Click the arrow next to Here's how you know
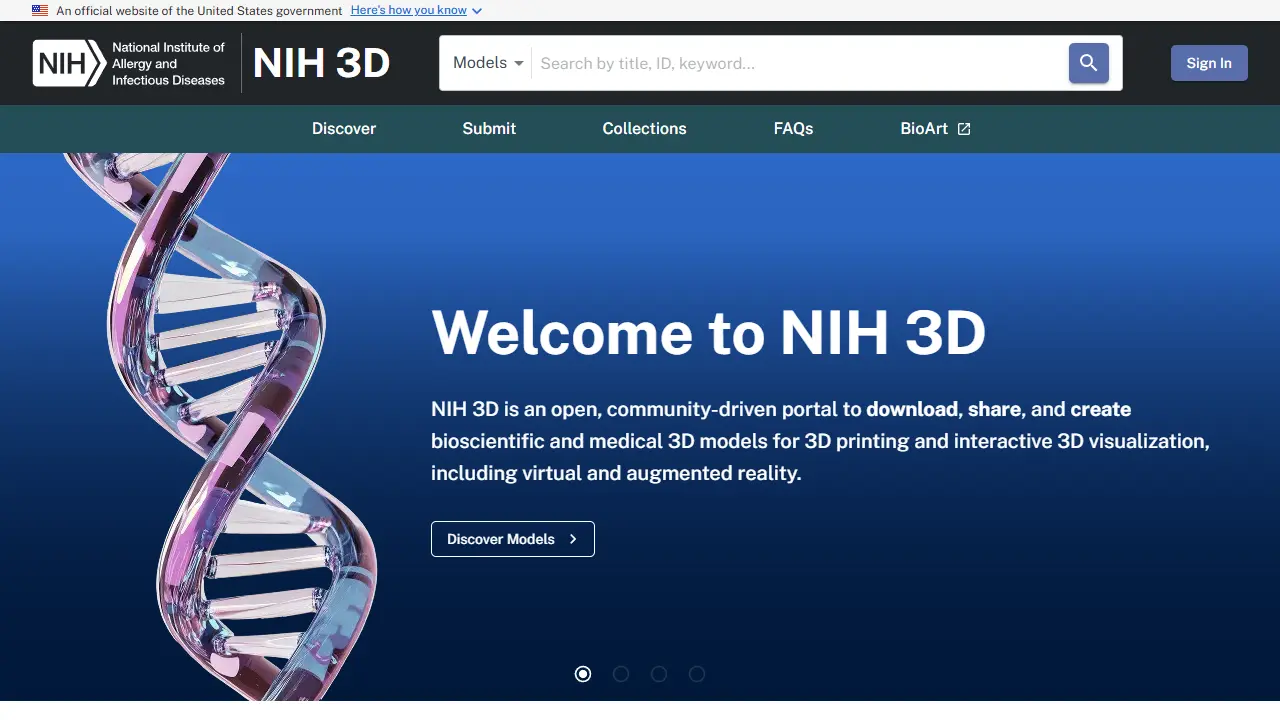The height and width of the screenshot is (720, 1280). (x=477, y=10)
